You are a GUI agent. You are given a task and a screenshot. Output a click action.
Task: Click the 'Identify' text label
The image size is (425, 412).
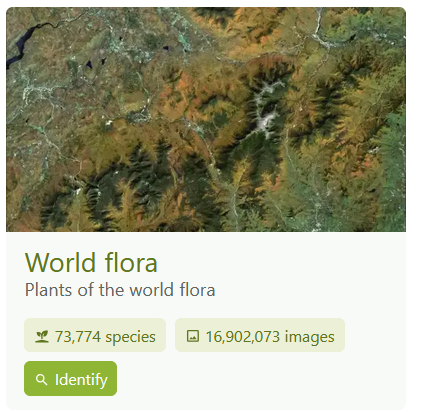point(81,380)
